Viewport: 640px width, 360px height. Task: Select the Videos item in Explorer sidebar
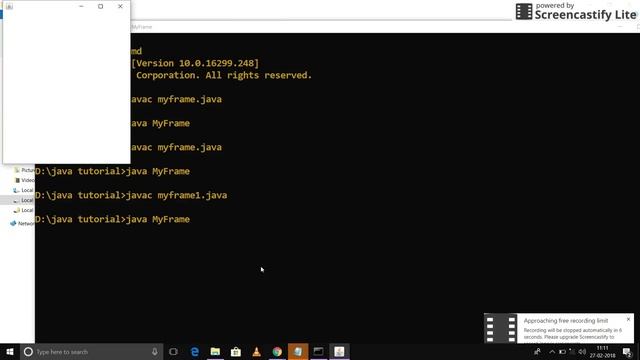coord(24,180)
